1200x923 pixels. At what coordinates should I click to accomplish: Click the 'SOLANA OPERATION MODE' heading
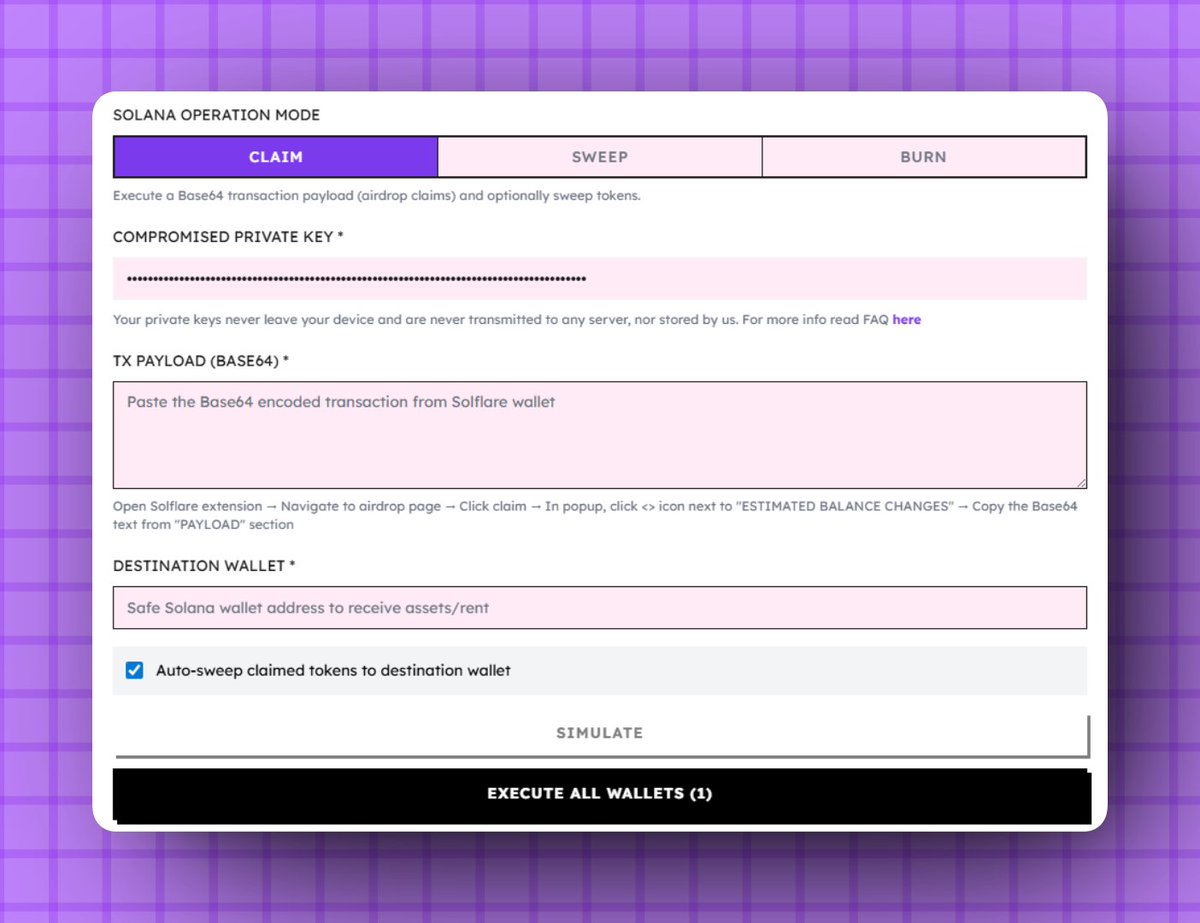click(x=216, y=115)
